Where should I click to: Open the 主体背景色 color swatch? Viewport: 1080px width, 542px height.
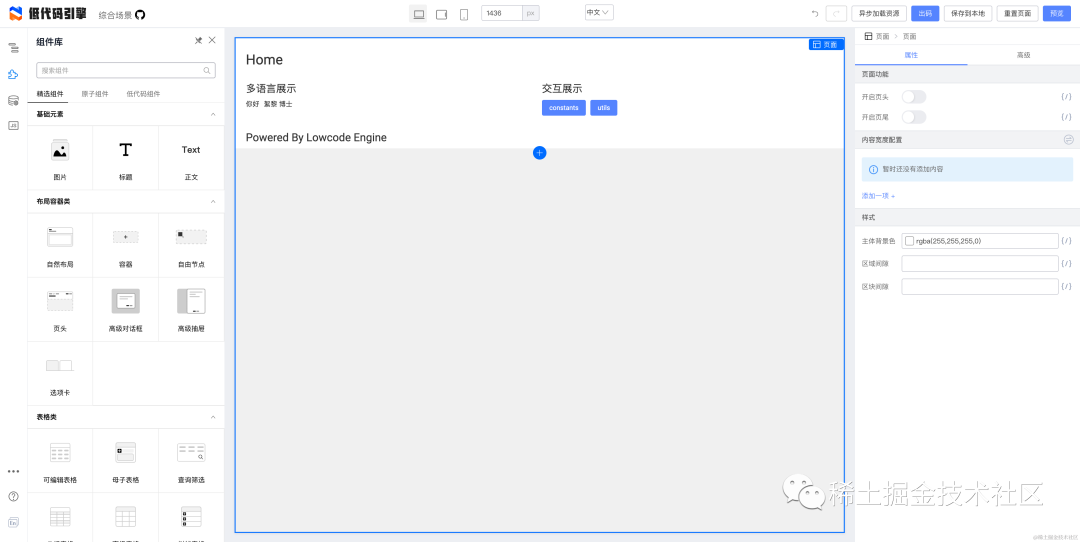(909, 241)
